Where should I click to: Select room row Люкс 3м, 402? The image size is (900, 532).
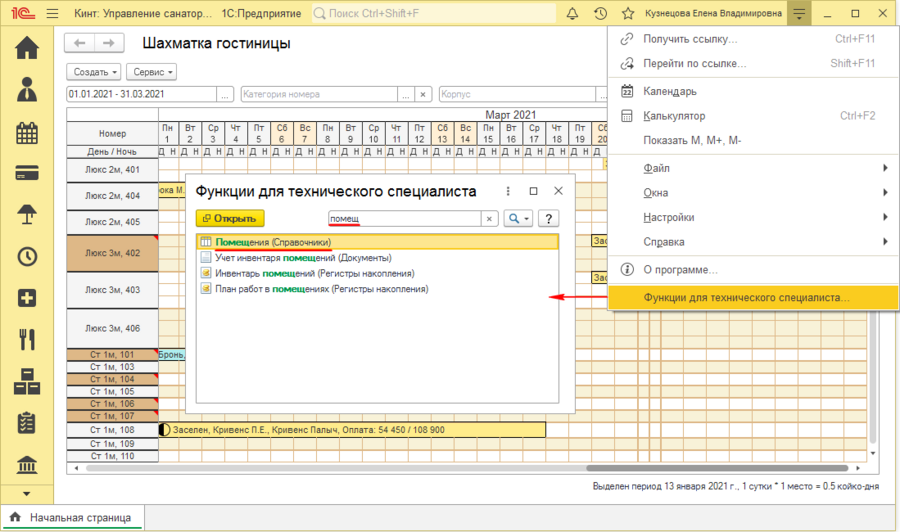click(112, 253)
